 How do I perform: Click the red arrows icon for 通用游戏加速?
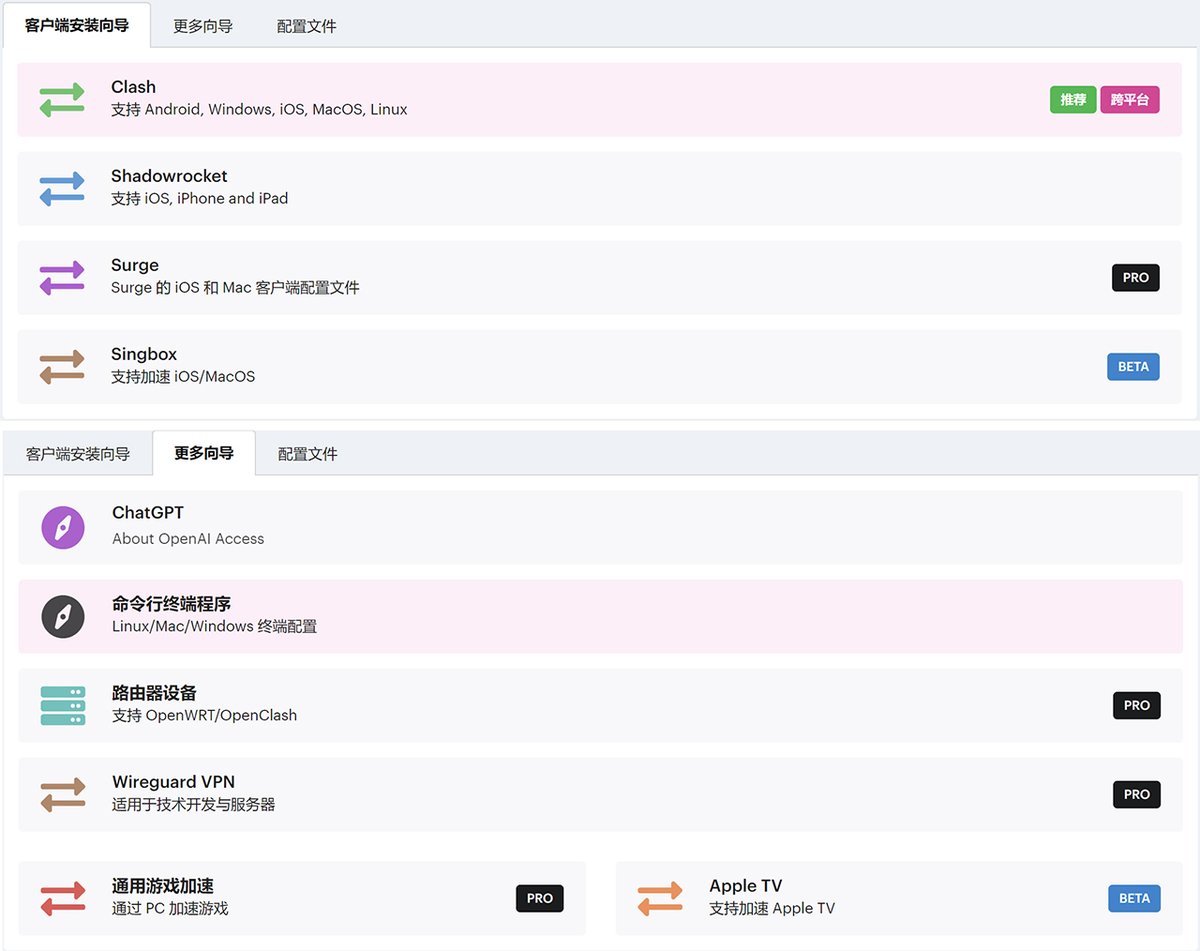(63, 898)
